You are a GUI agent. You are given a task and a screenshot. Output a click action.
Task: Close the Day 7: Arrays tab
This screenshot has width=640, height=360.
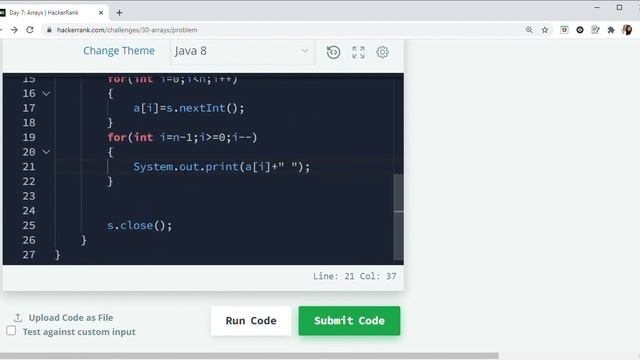tap(101, 13)
